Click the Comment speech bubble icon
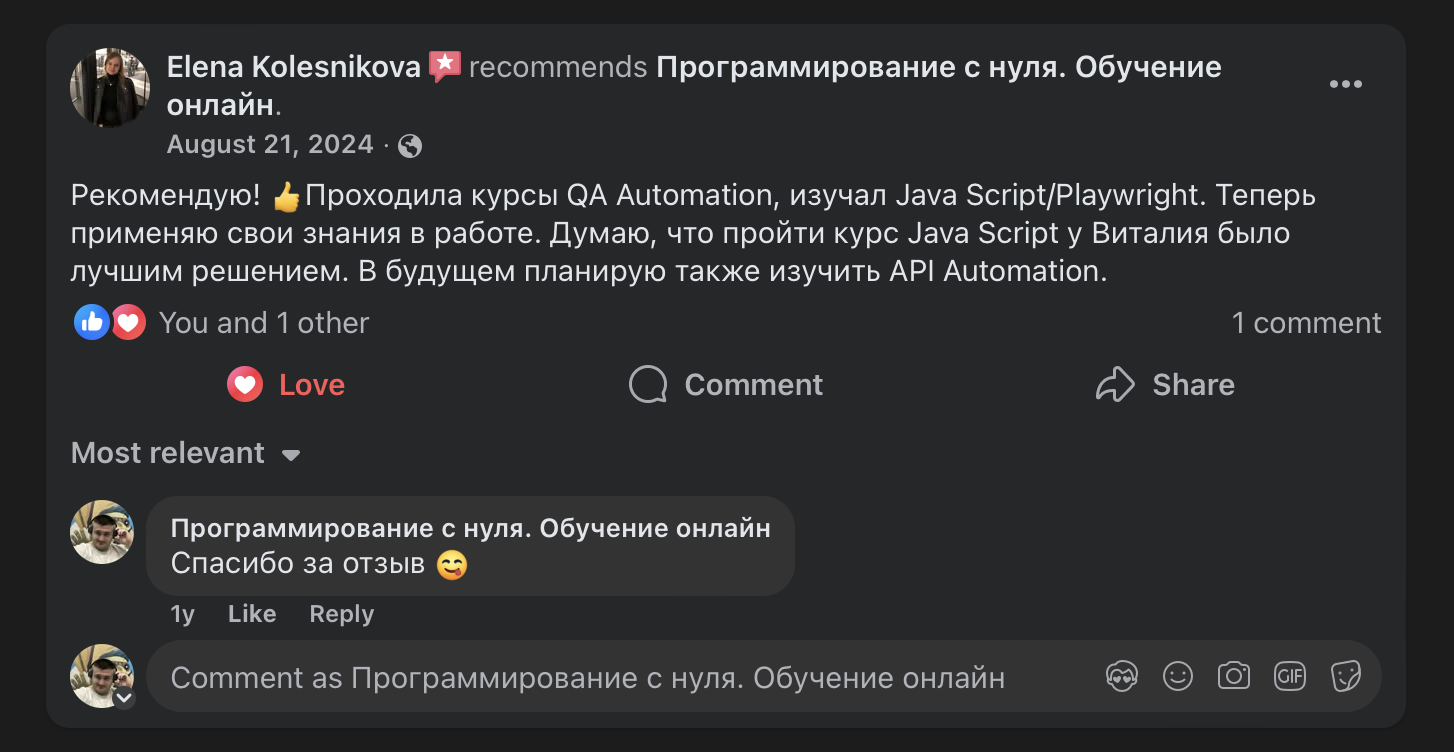The height and width of the screenshot is (752, 1454). (x=648, y=384)
